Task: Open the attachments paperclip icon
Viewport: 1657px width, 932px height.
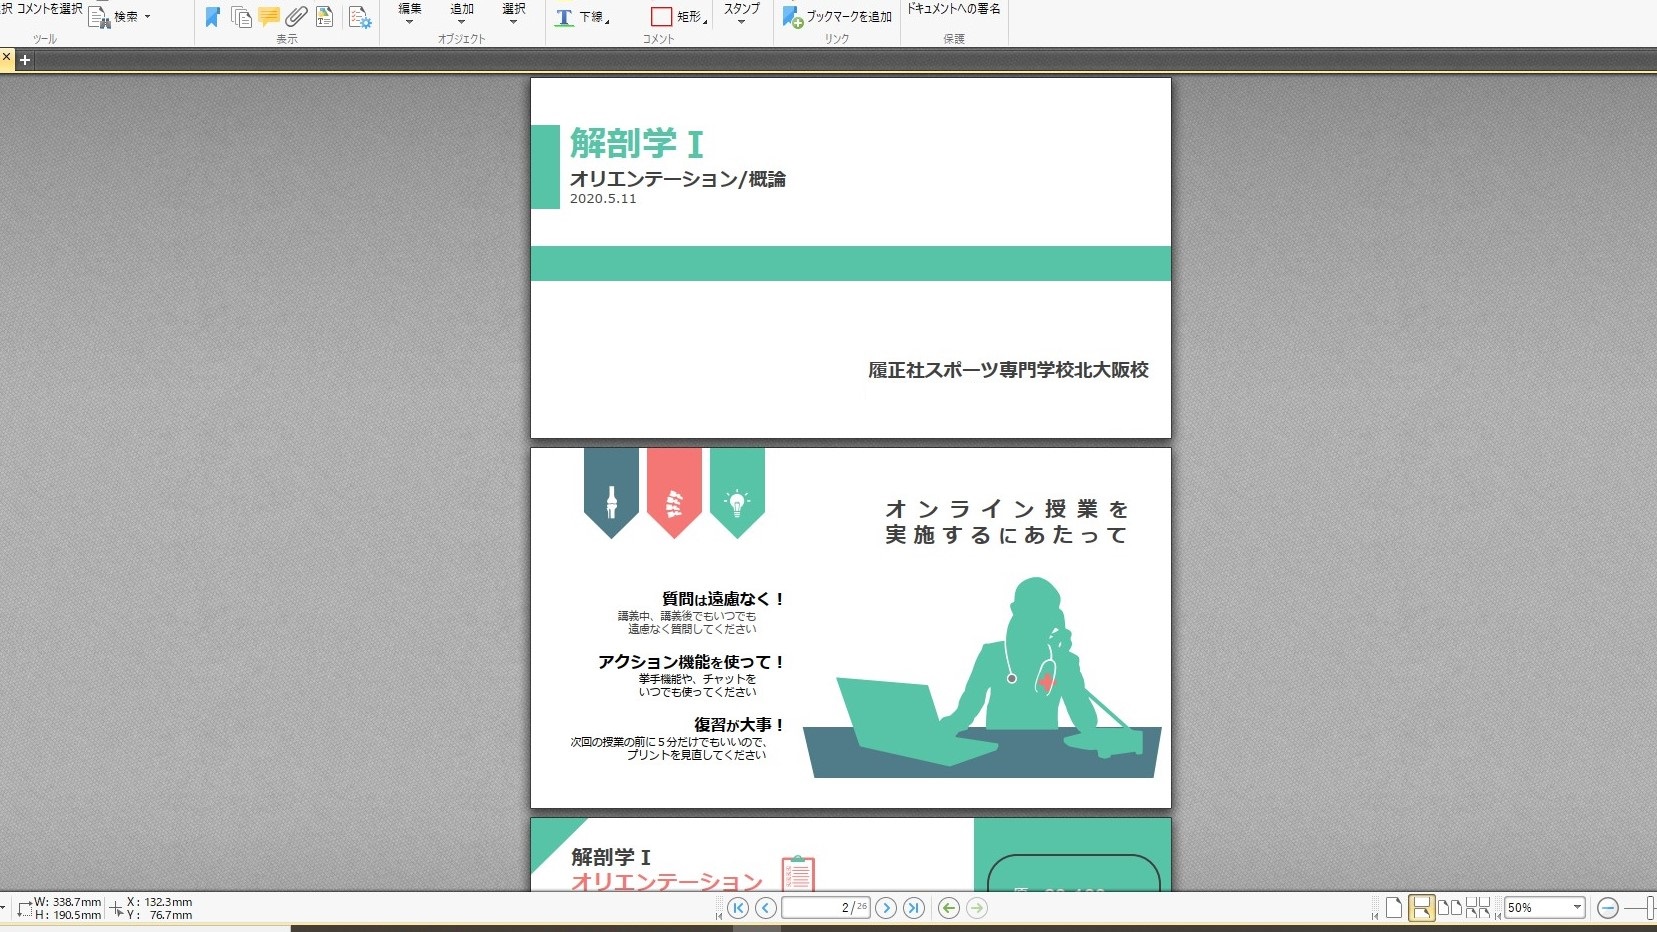Action: (x=296, y=17)
